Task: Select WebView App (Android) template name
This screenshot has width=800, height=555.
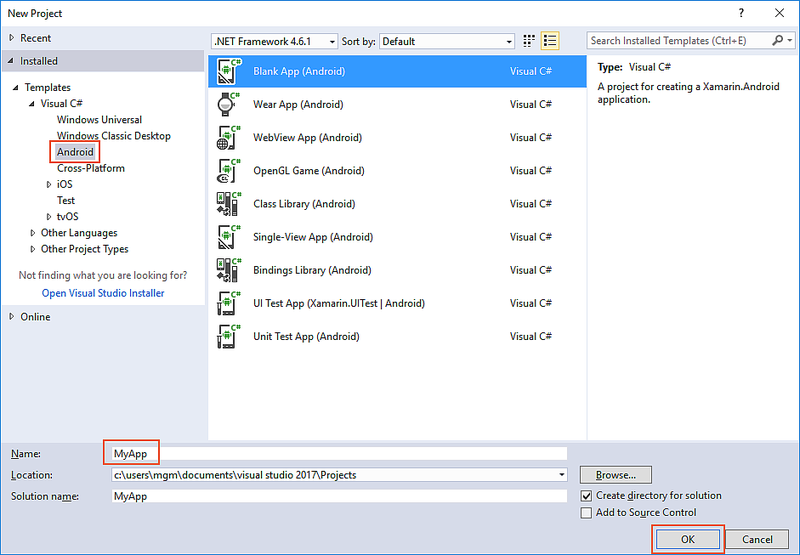Action: click(x=308, y=138)
